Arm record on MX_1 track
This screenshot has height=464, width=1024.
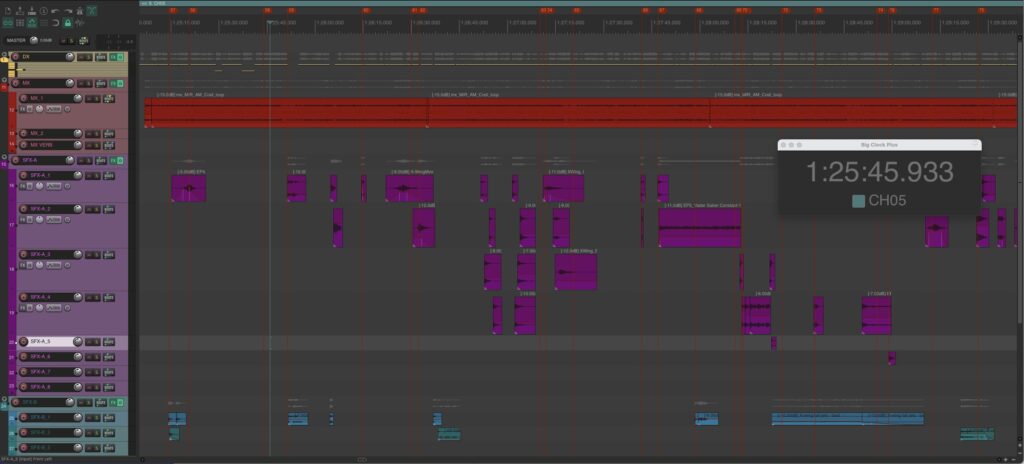coord(22,98)
